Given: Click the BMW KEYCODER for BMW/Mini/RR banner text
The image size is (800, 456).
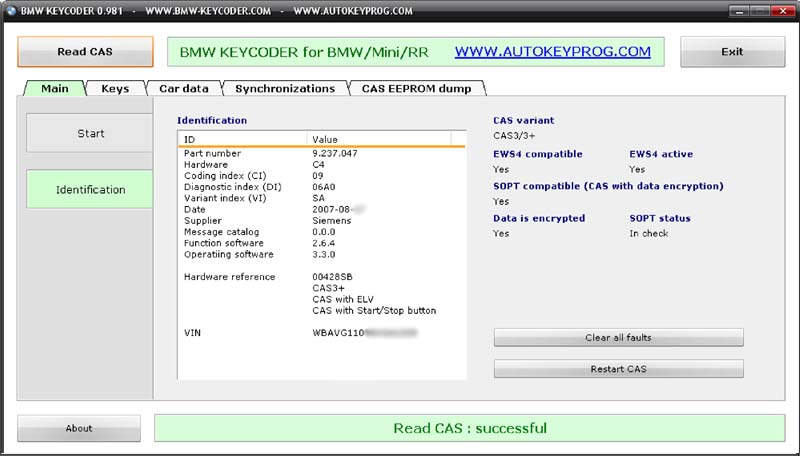Looking at the screenshot, I should coord(304,52).
